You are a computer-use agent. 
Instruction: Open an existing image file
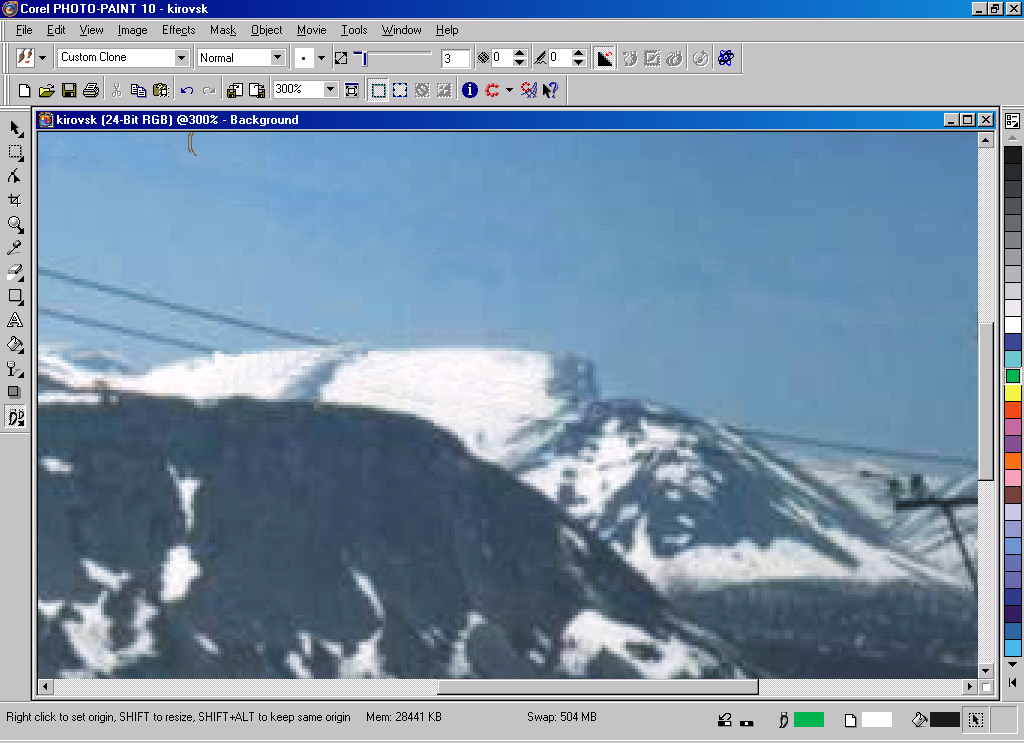46,90
